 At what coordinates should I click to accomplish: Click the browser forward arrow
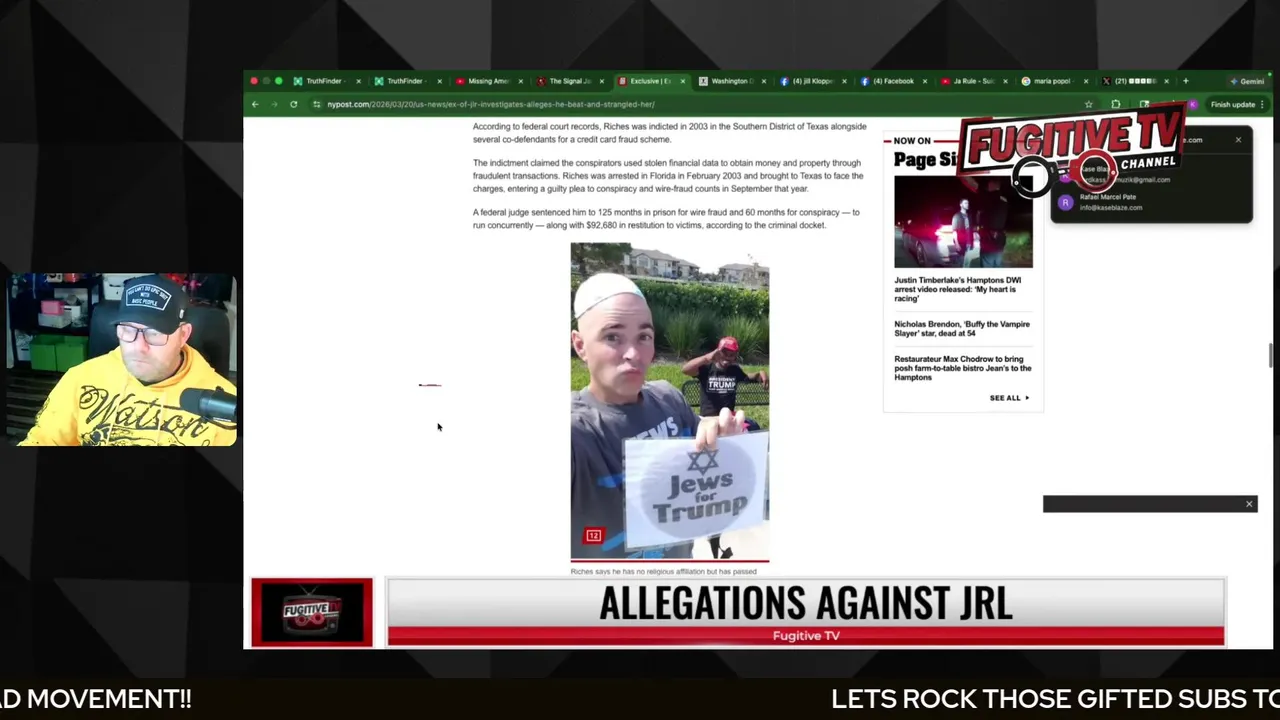(274, 104)
